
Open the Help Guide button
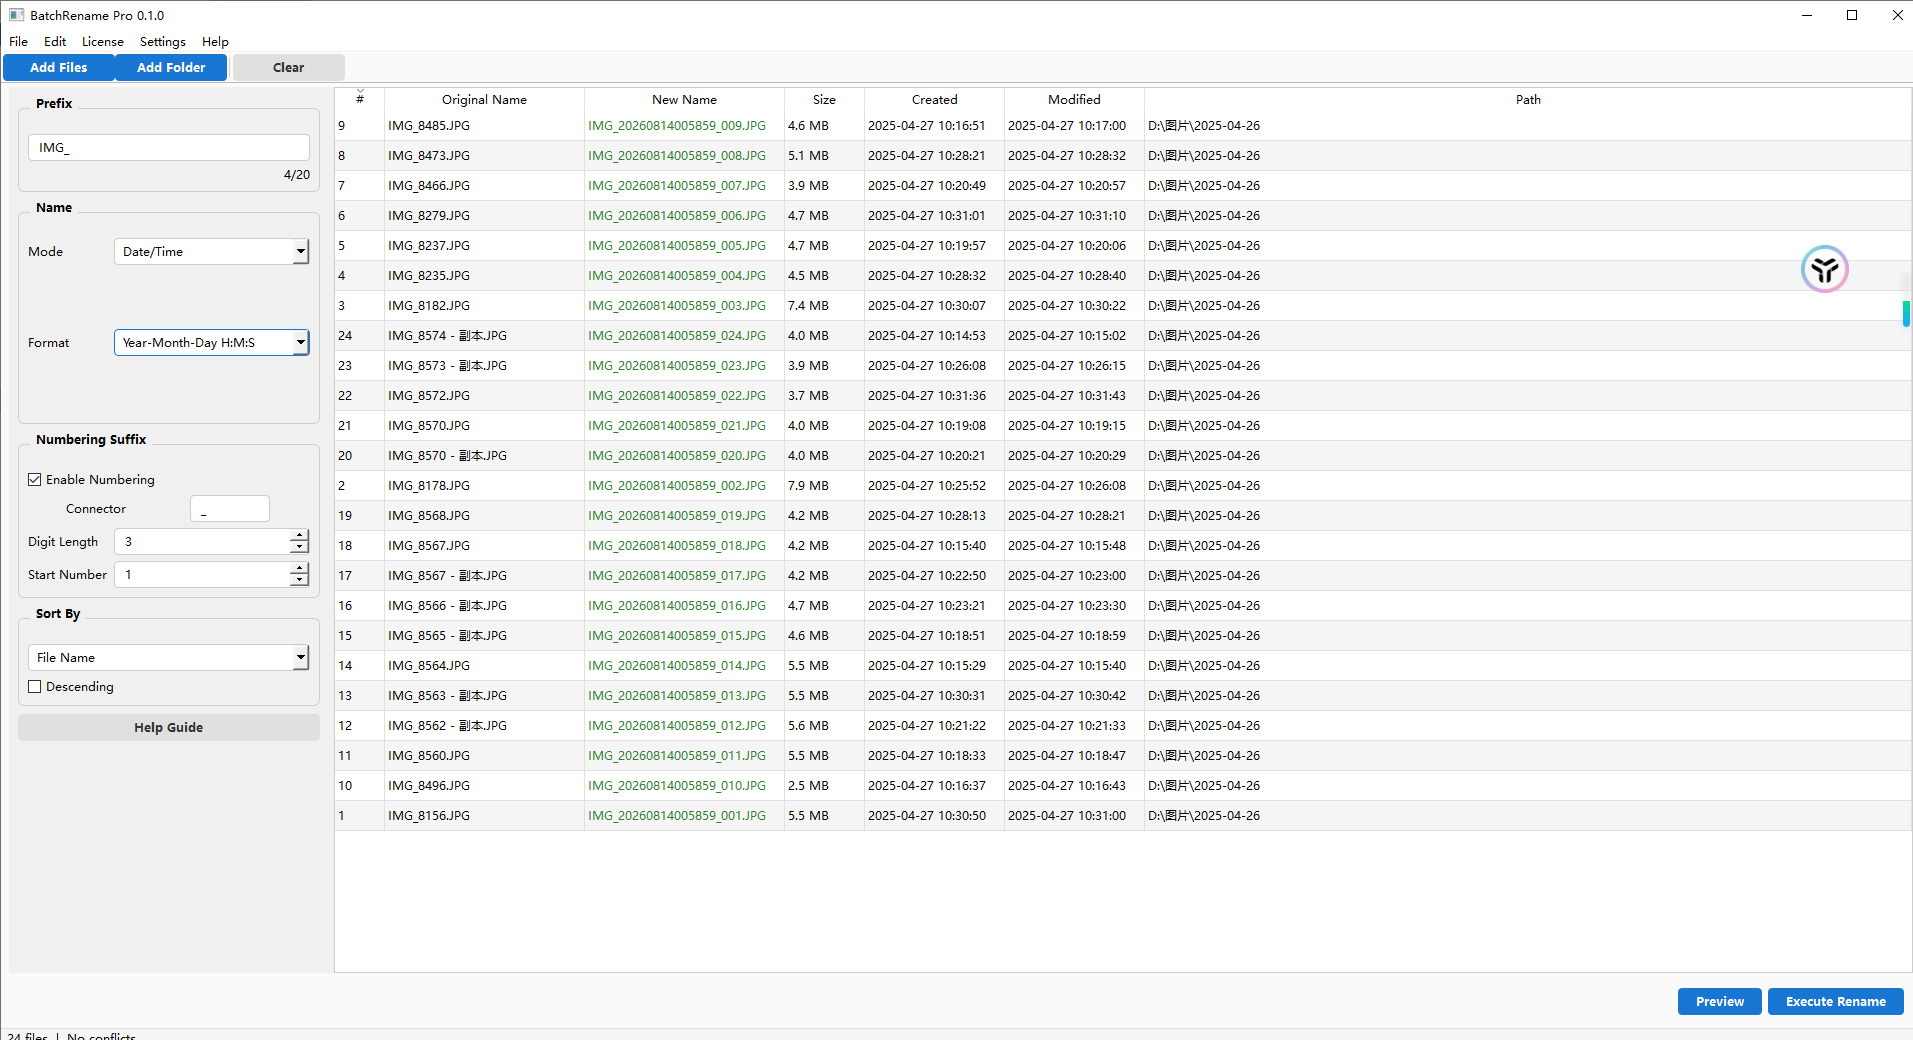[169, 728]
